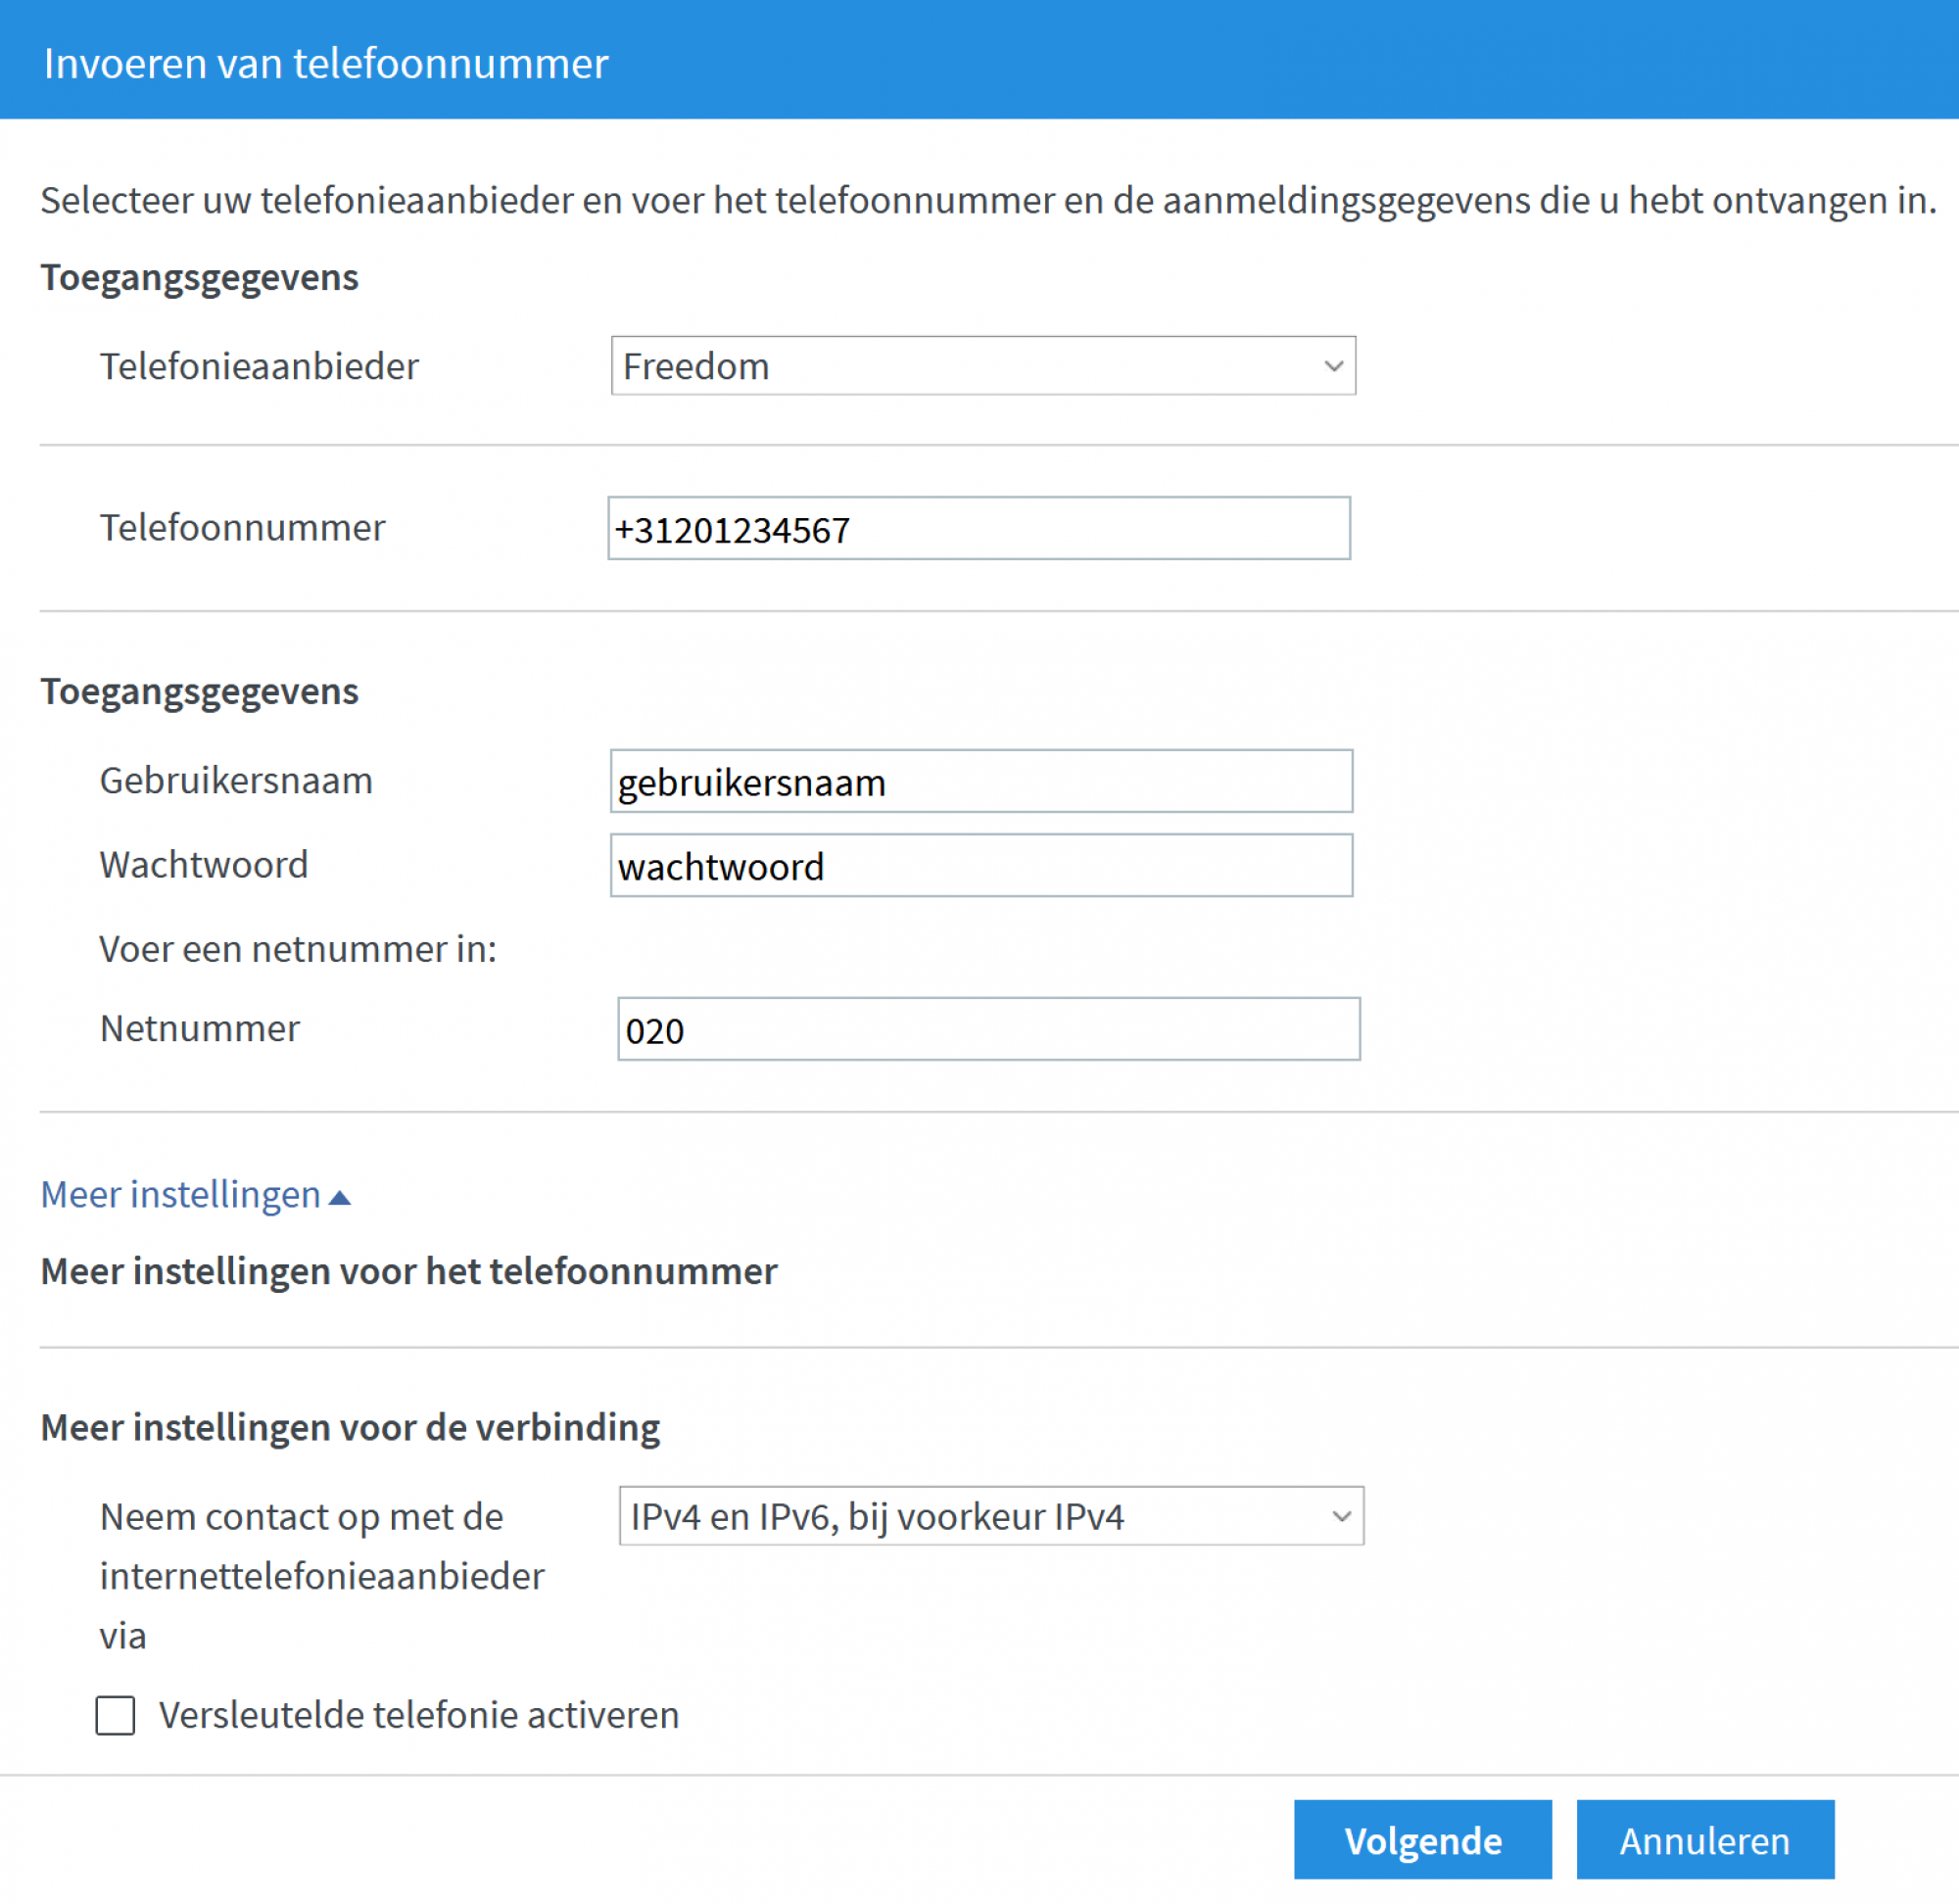Open the Telefonieaanbieder dropdown showing Freedom

pyautogui.click(x=983, y=366)
